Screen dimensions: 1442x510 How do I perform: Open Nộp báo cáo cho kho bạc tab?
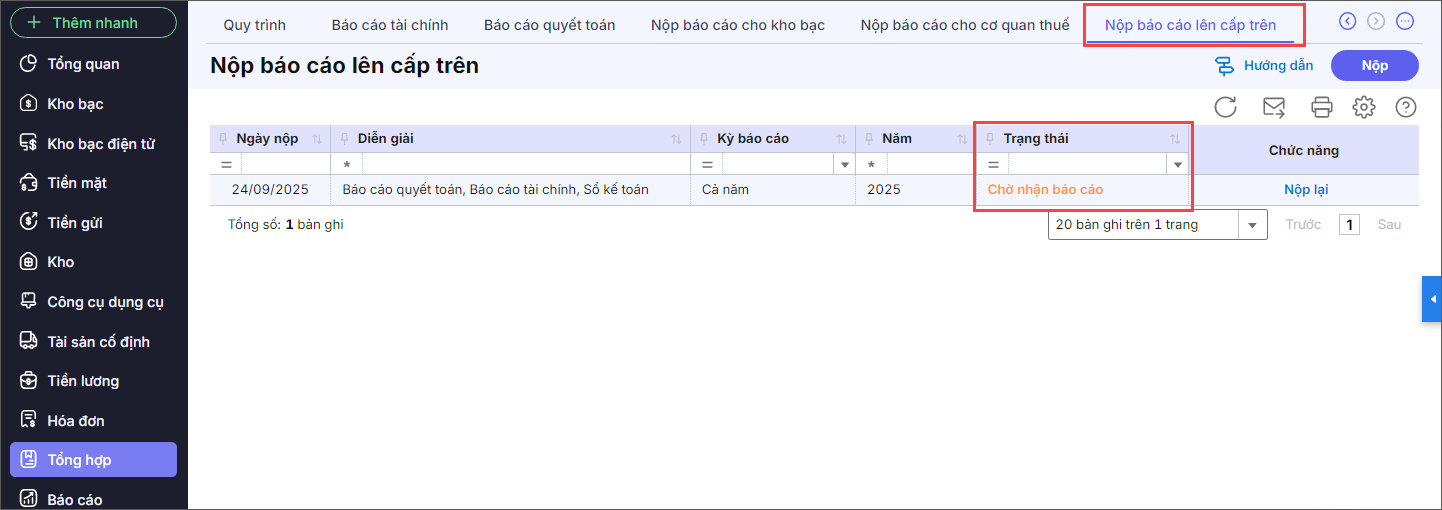pyautogui.click(x=737, y=25)
